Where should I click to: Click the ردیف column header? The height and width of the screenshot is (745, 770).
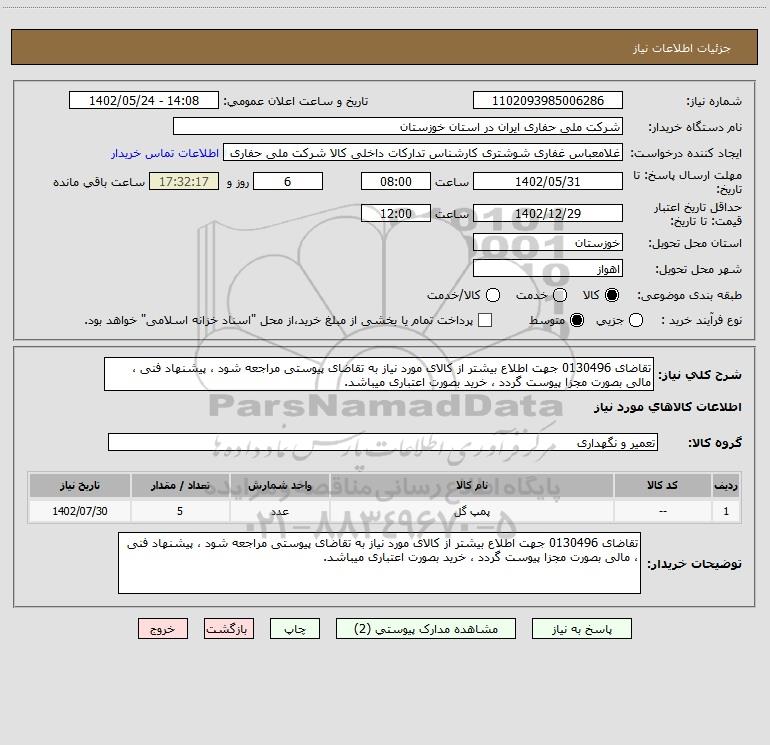pyautogui.click(x=726, y=486)
